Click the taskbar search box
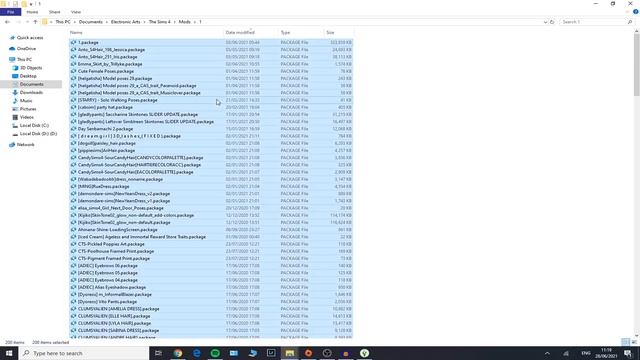640x360 pixels. point(84,353)
